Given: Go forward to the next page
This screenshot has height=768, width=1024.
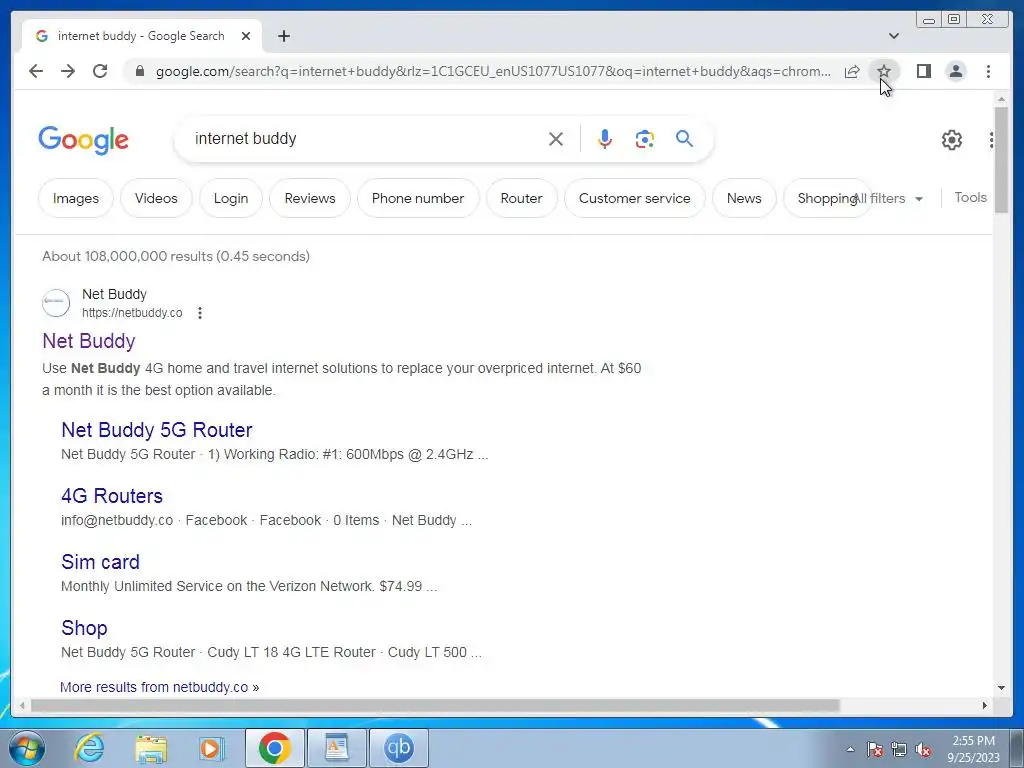Looking at the screenshot, I should coord(68,71).
